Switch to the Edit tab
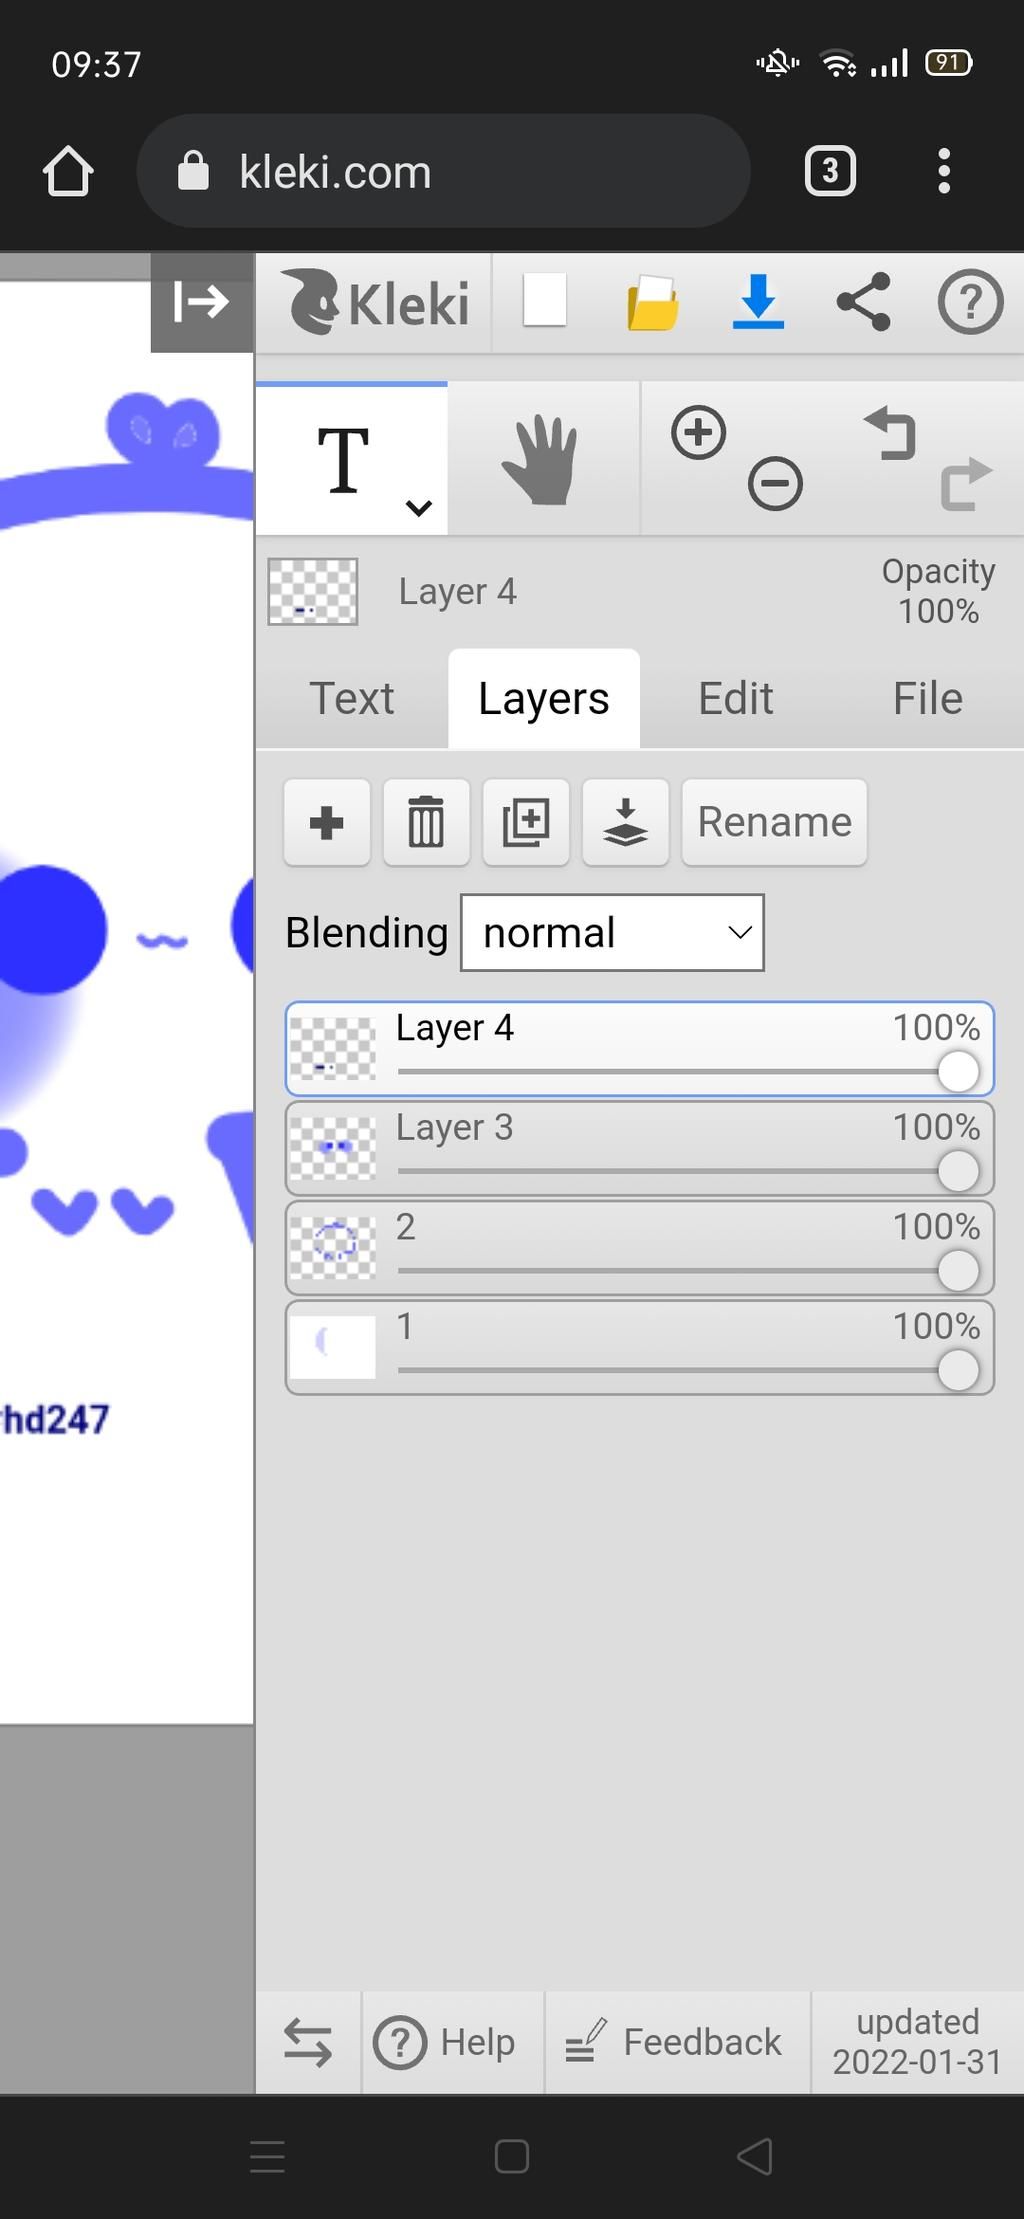 pyautogui.click(x=735, y=698)
